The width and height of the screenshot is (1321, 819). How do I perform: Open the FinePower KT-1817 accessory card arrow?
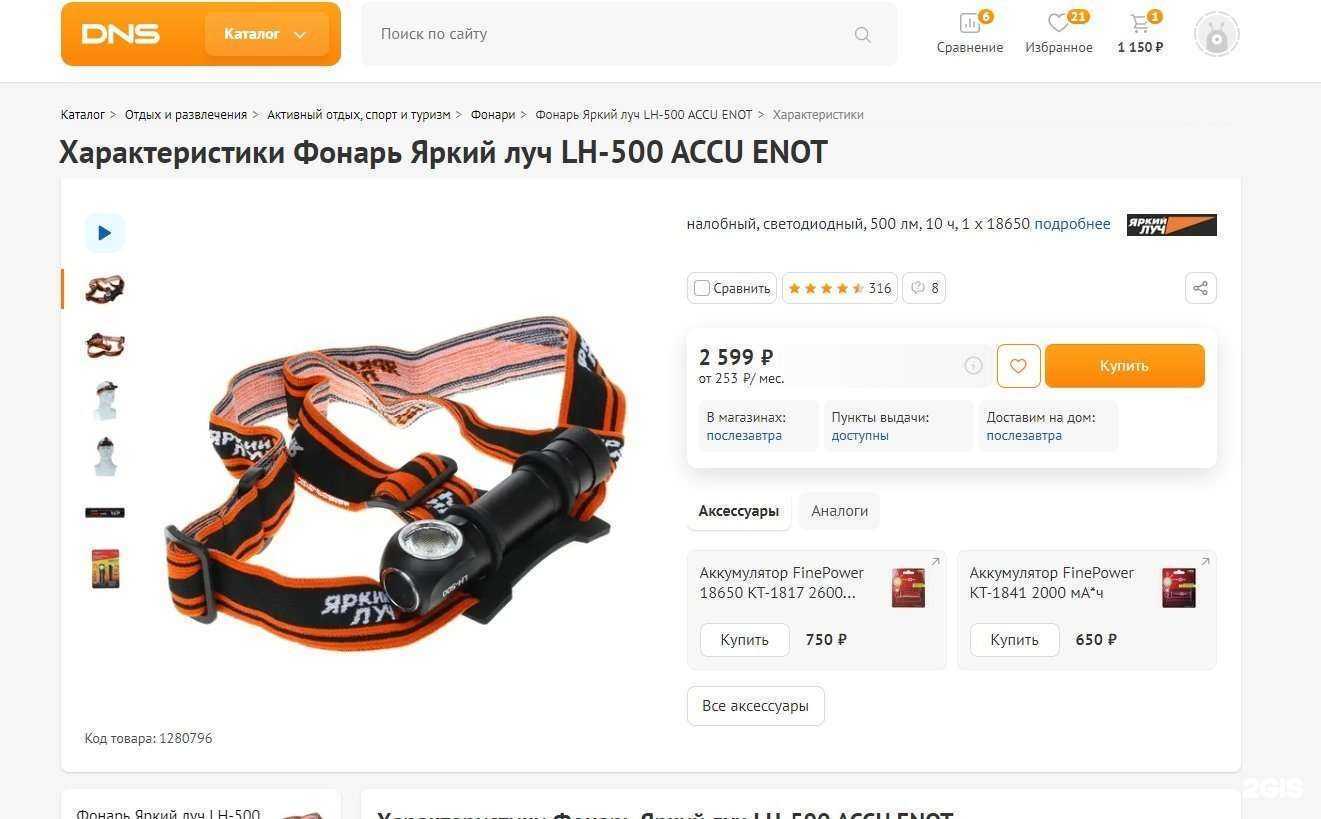pyautogui.click(x=936, y=562)
